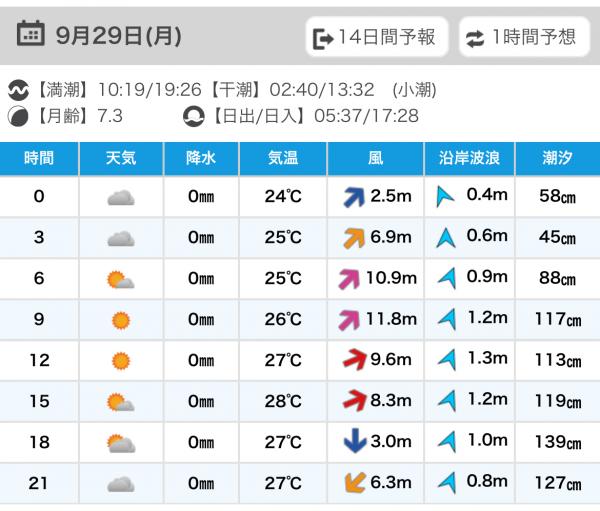Viewport: 600px width, 511px height.
Task: Click the moon phase icon near 月齢
Action: pyautogui.click(x=19, y=115)
